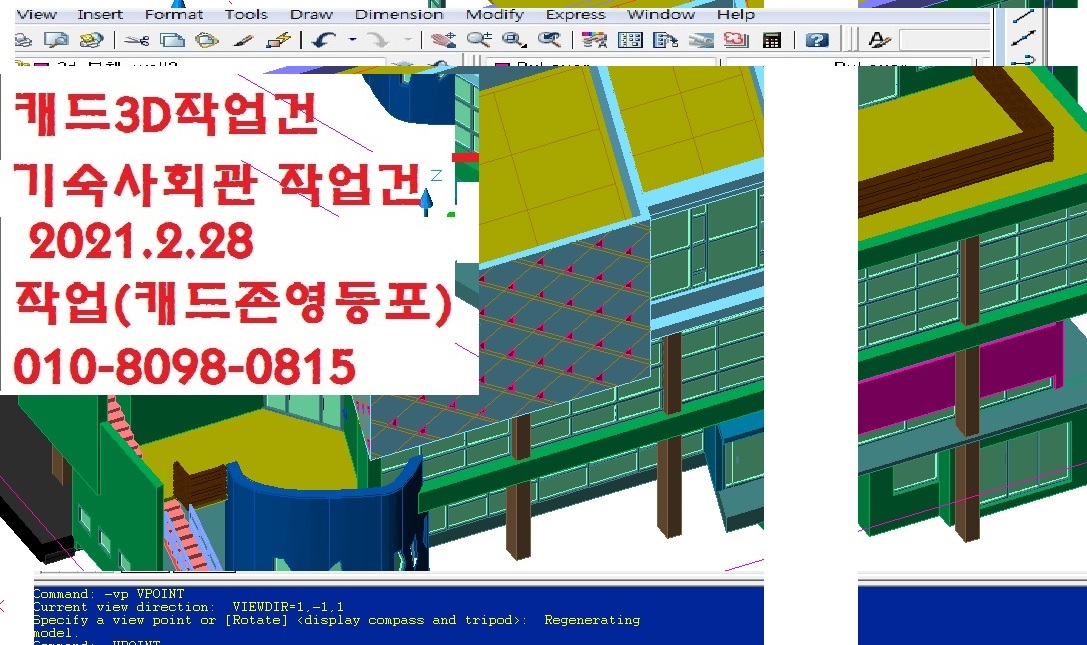
Task: Open the Markup Set Manager icon
Action: 736,40
